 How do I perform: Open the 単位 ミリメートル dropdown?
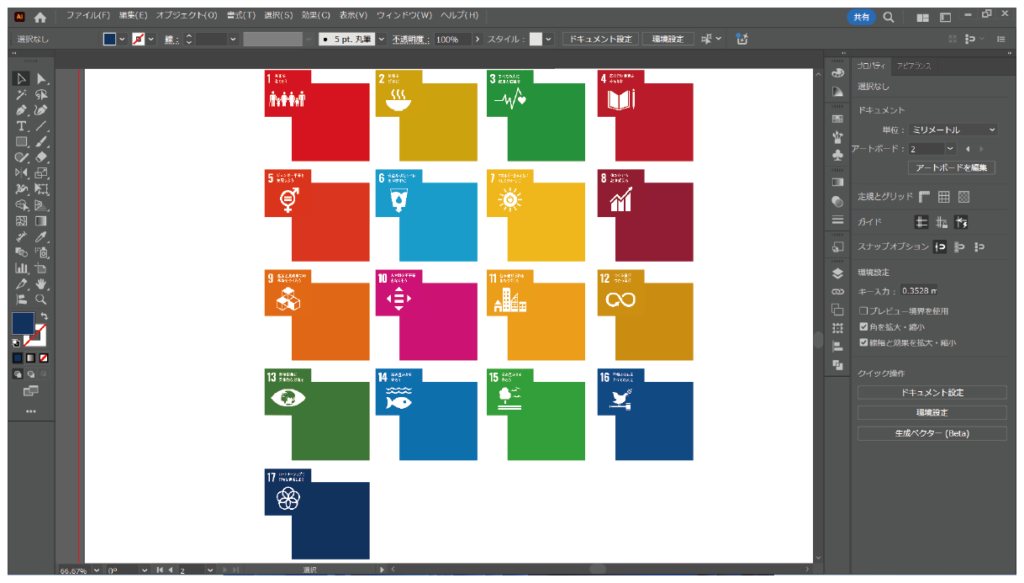tap(953, 130)
